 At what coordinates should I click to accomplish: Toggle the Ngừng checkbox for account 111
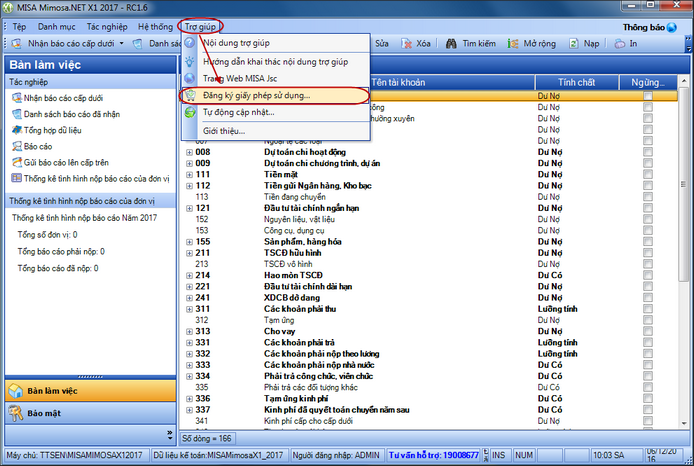648,174
